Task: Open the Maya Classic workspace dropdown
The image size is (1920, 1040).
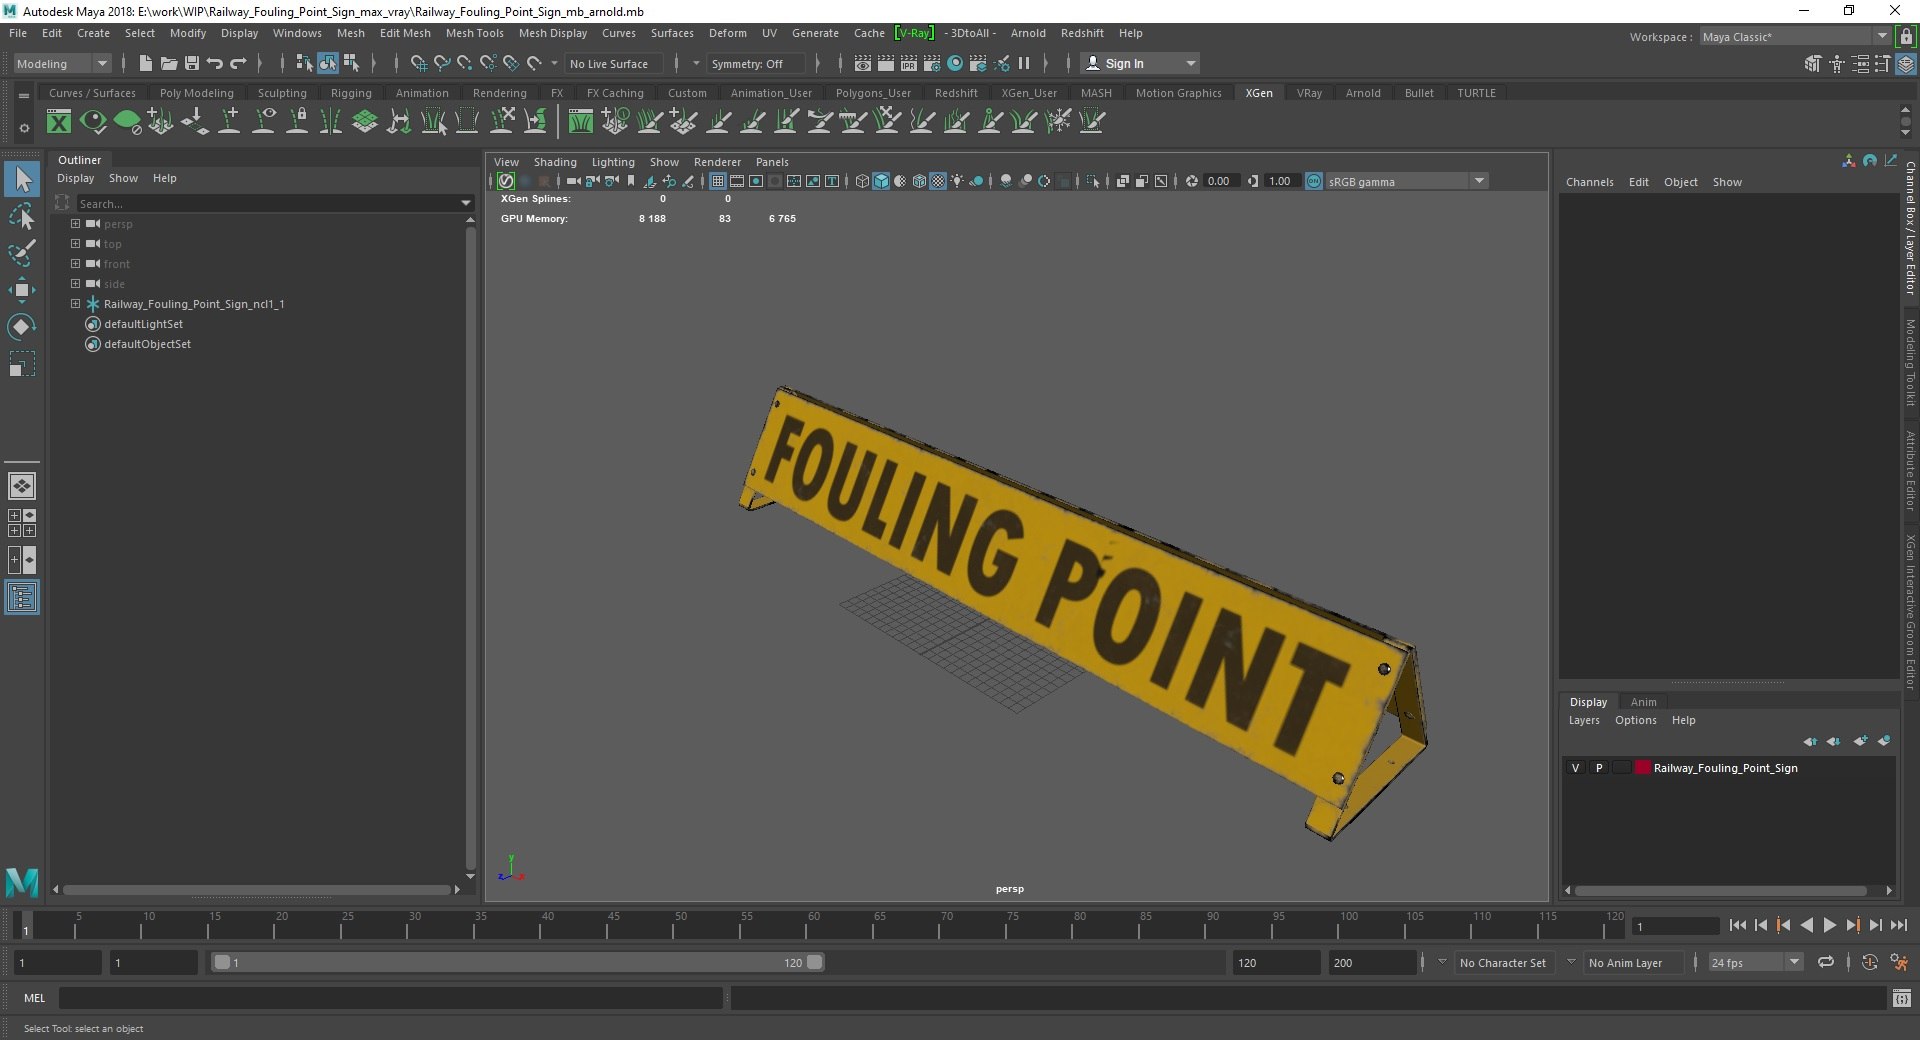Action: pyautogui.click(x=1794, y=36)
